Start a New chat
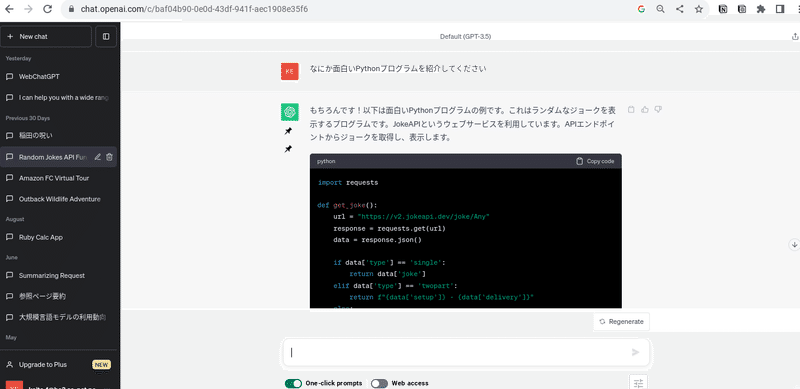Screen dimensions: 800x389 pyautogui.click(x=46, y=36)
